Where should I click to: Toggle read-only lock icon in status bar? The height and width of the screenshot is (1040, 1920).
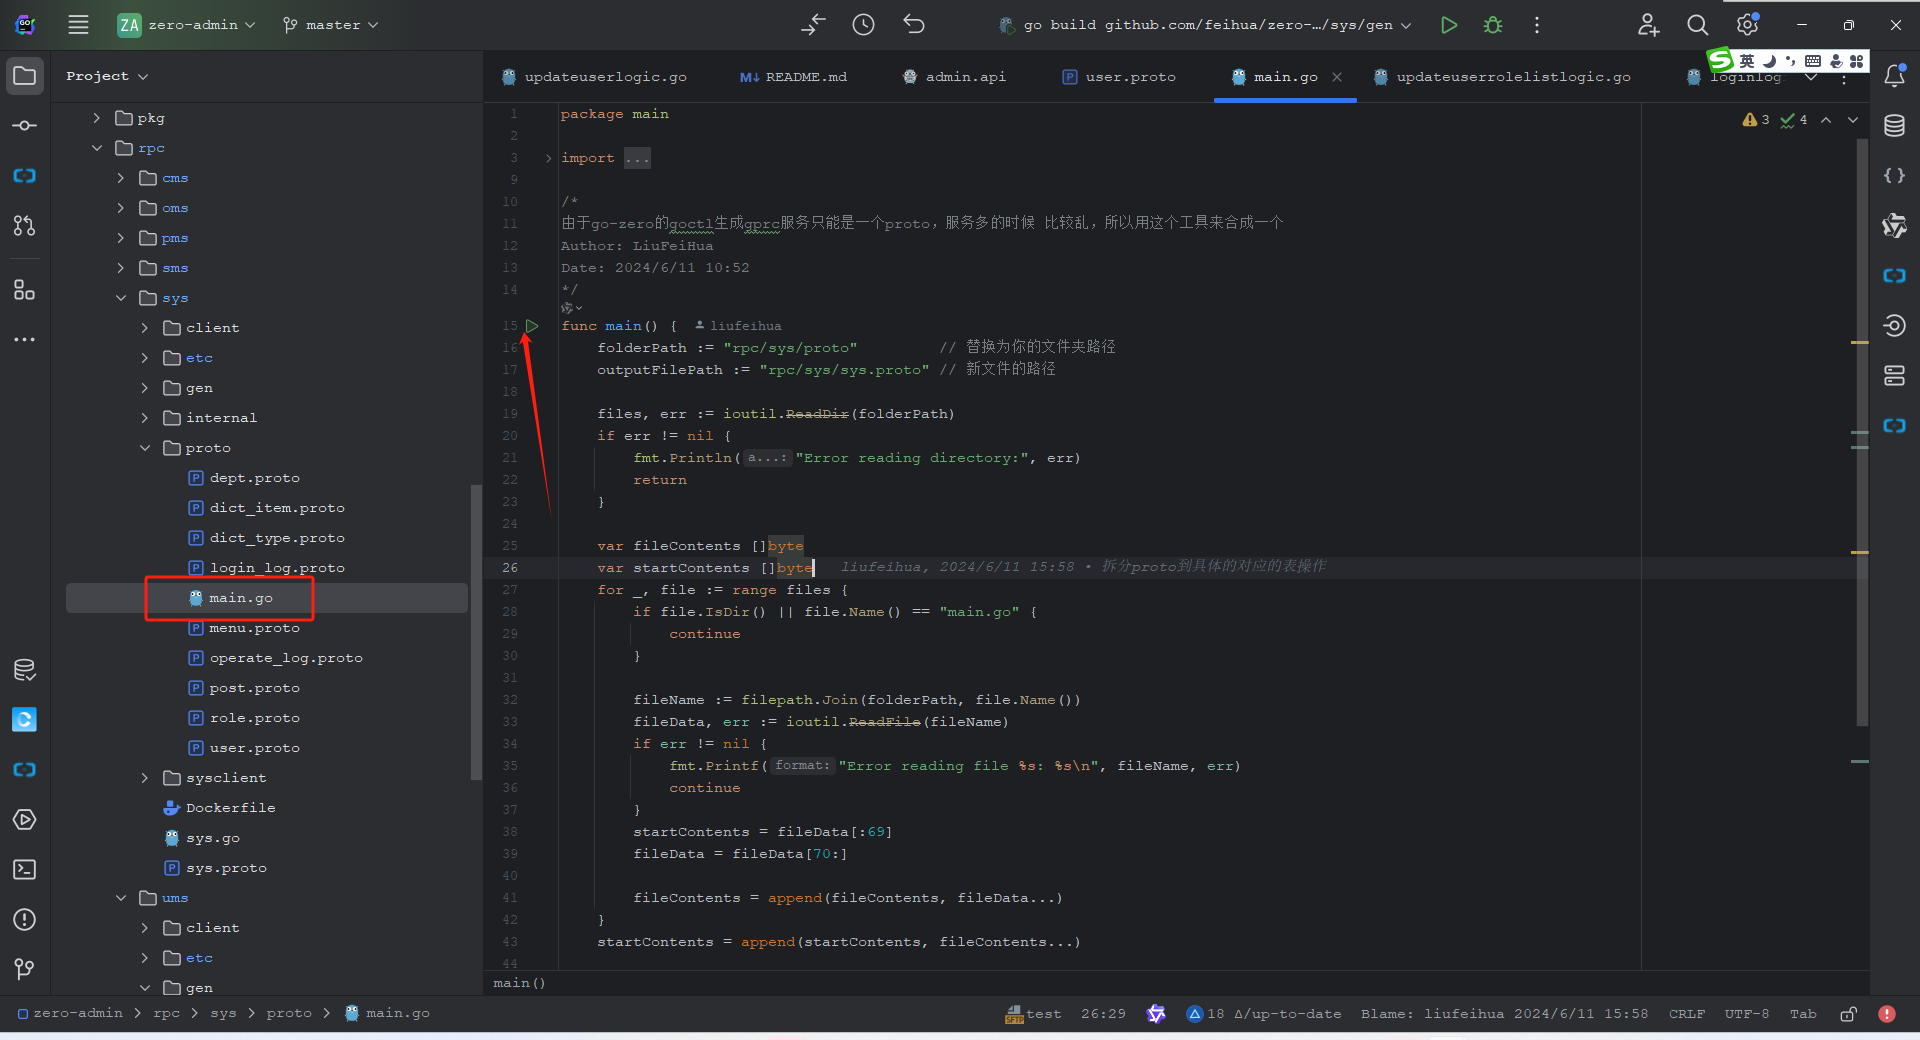[x=1849, y=1014]
